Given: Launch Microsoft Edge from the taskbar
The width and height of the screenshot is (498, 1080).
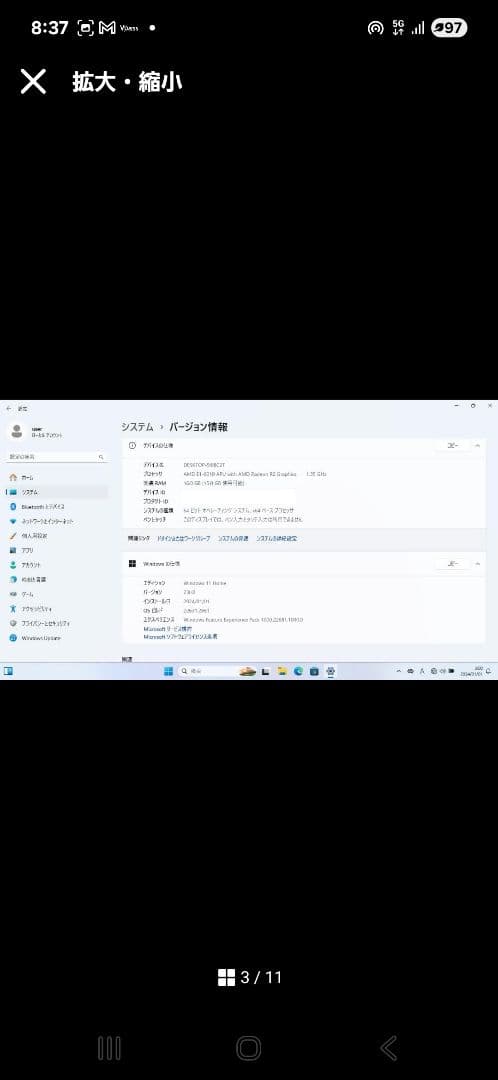Looking at the screenshot, I should 298,671.
